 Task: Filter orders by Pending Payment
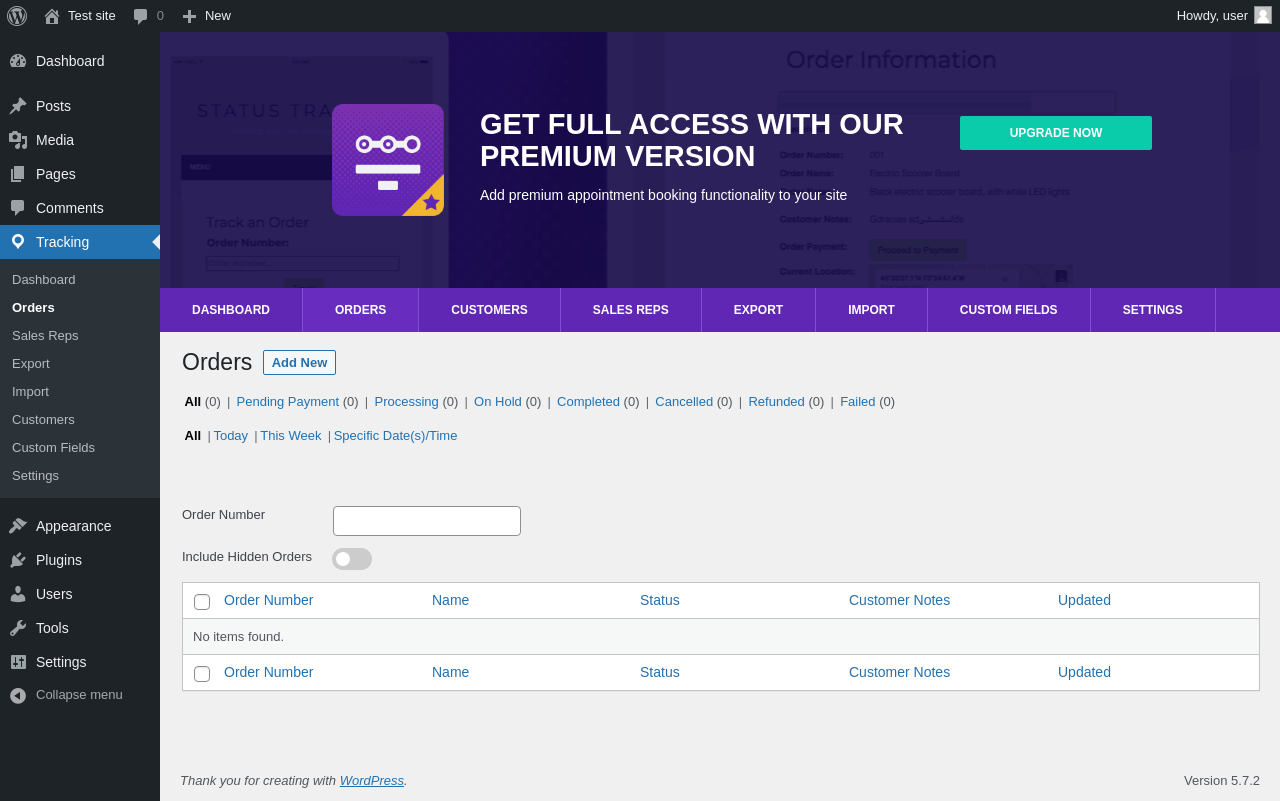click(287, 402)
